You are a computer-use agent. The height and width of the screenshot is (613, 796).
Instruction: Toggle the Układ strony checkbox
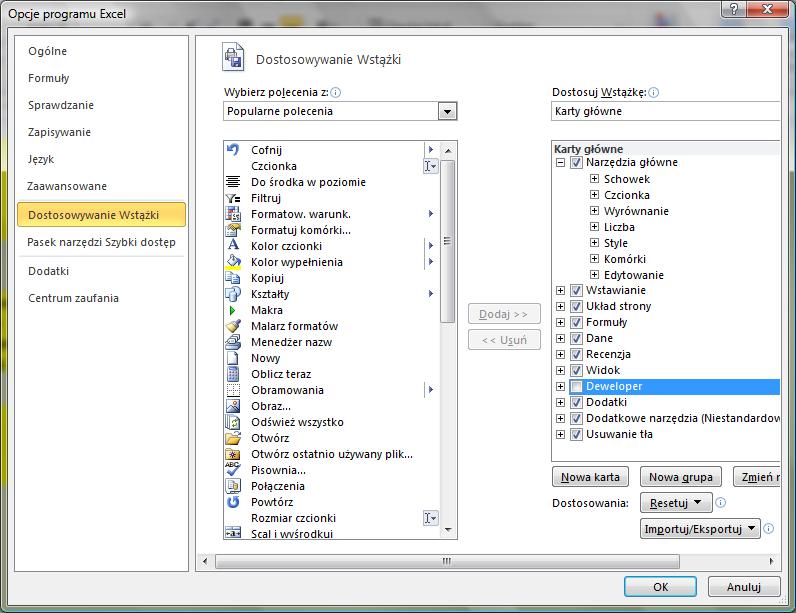pos(576,306)
